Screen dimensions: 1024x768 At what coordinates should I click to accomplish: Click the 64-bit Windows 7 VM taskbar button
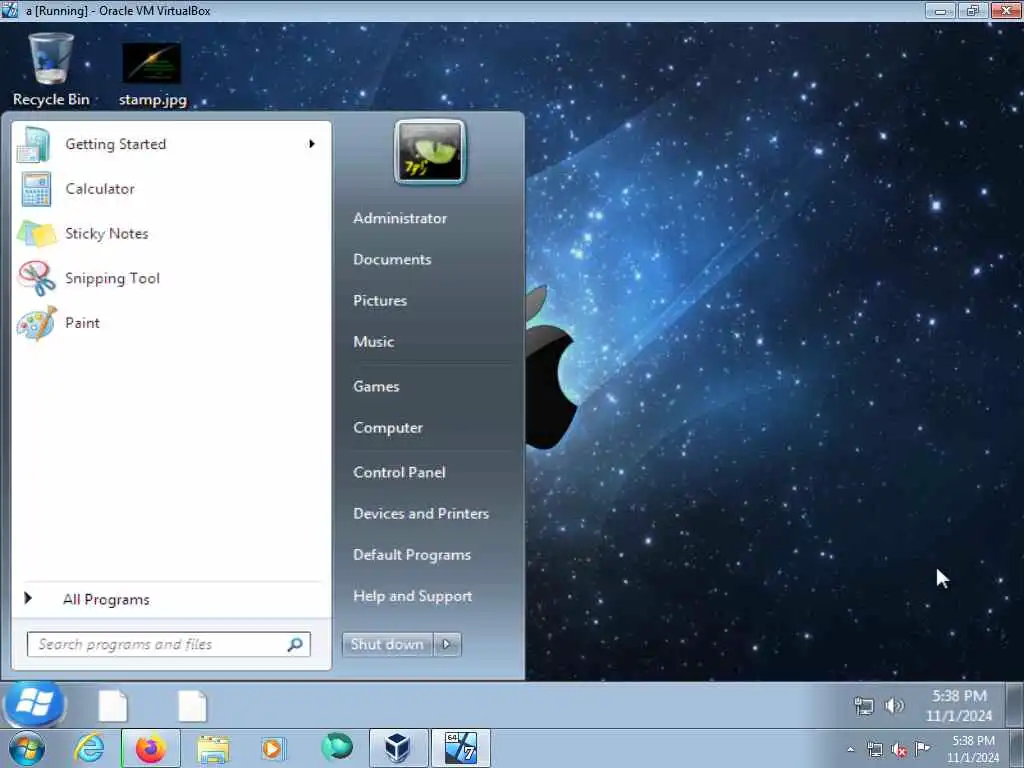tap(460, 748)
